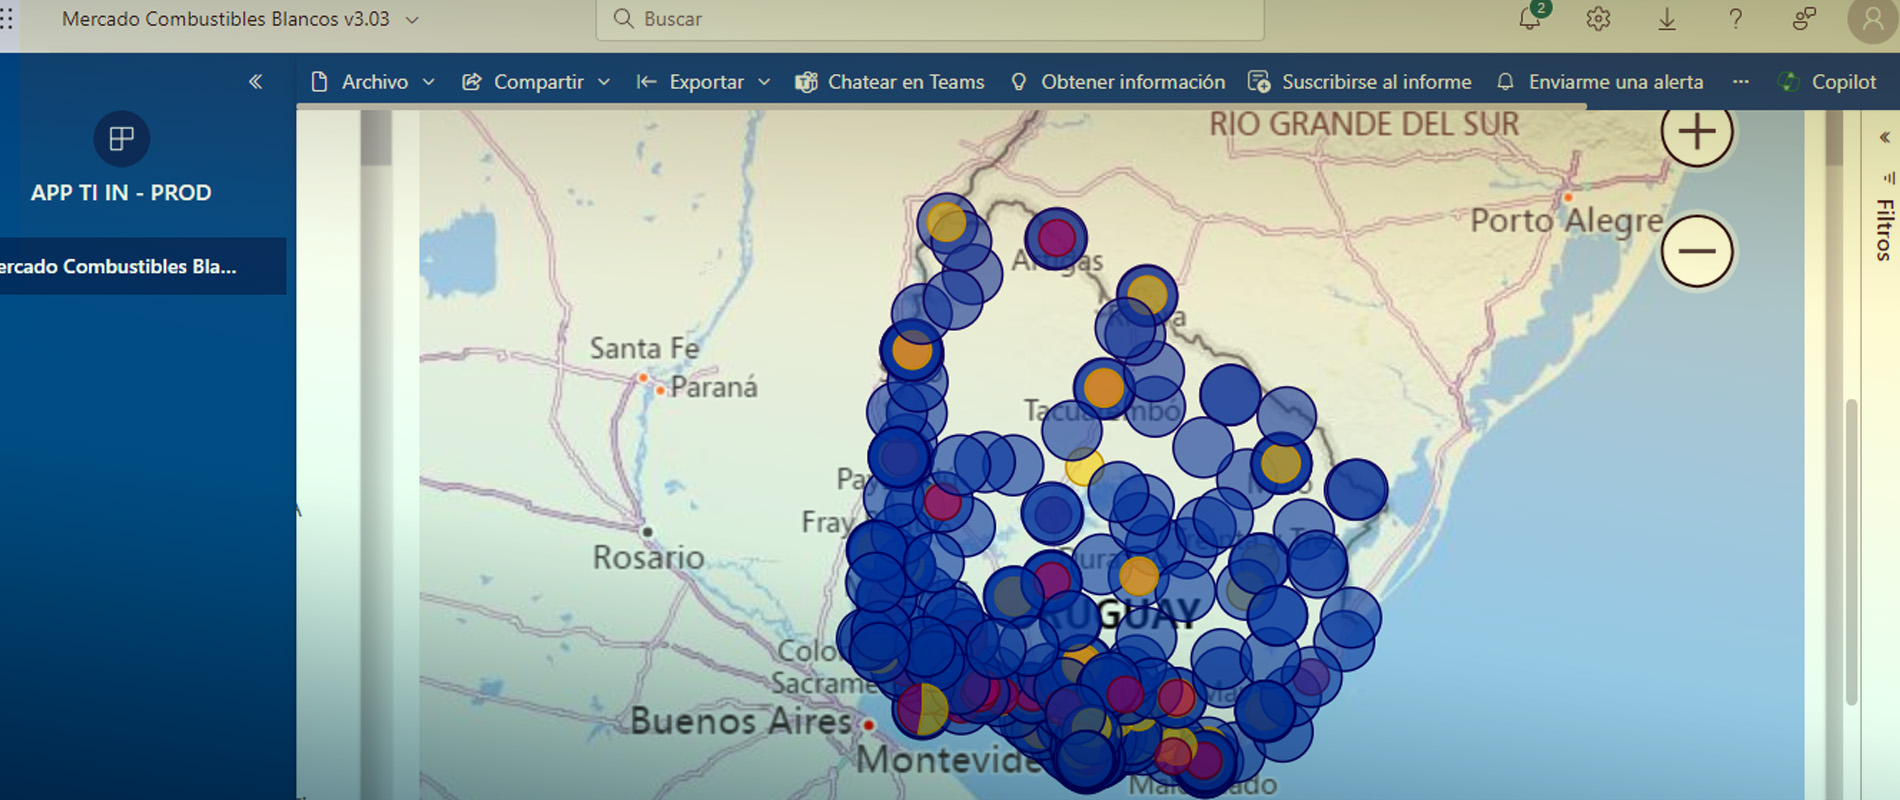The height and width of the screenshot is (800, 1900).
Task: Click Suscribirse al informe
Action: point(1360,82)
